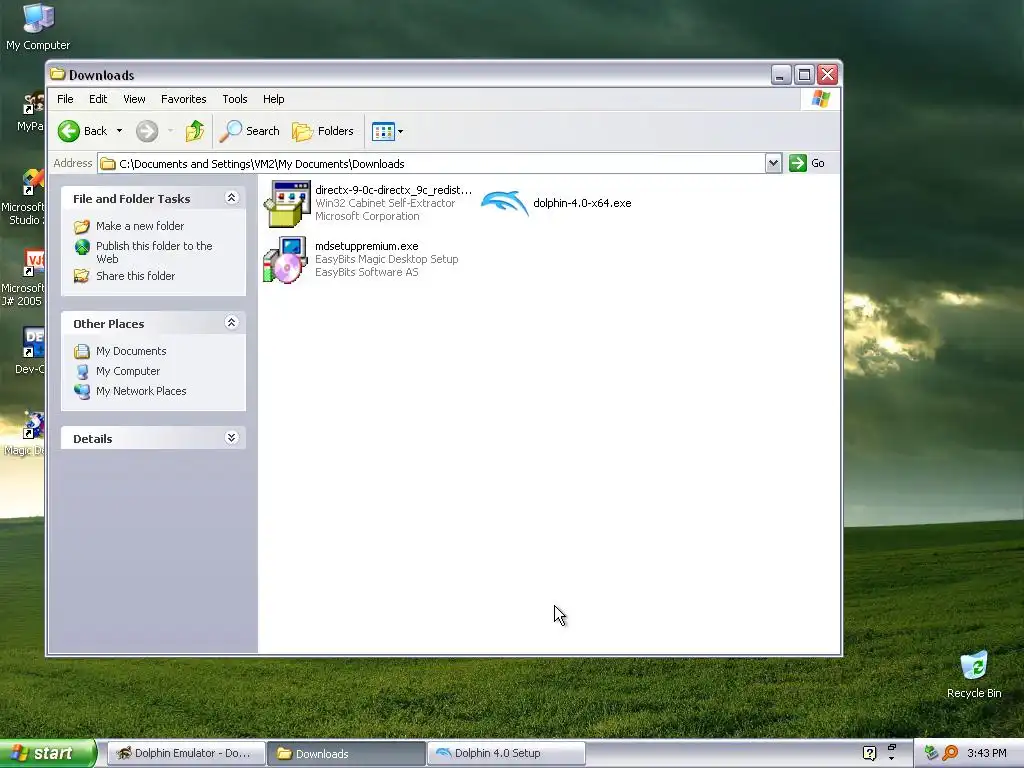Open the Edit menu
The height and width of the screenshot is (768, 1024).
coord(98,99)
